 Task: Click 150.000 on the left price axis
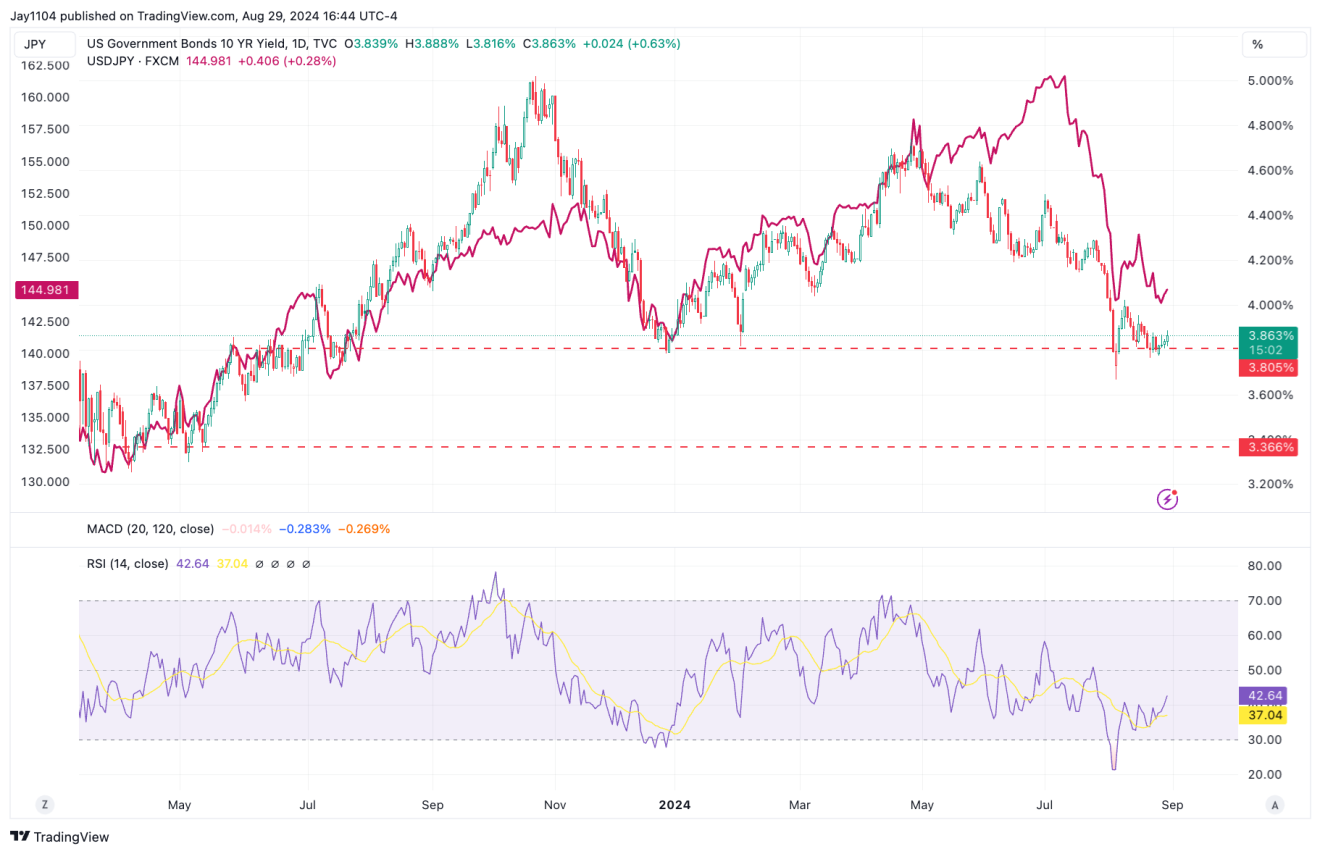[x=45, y=226]
